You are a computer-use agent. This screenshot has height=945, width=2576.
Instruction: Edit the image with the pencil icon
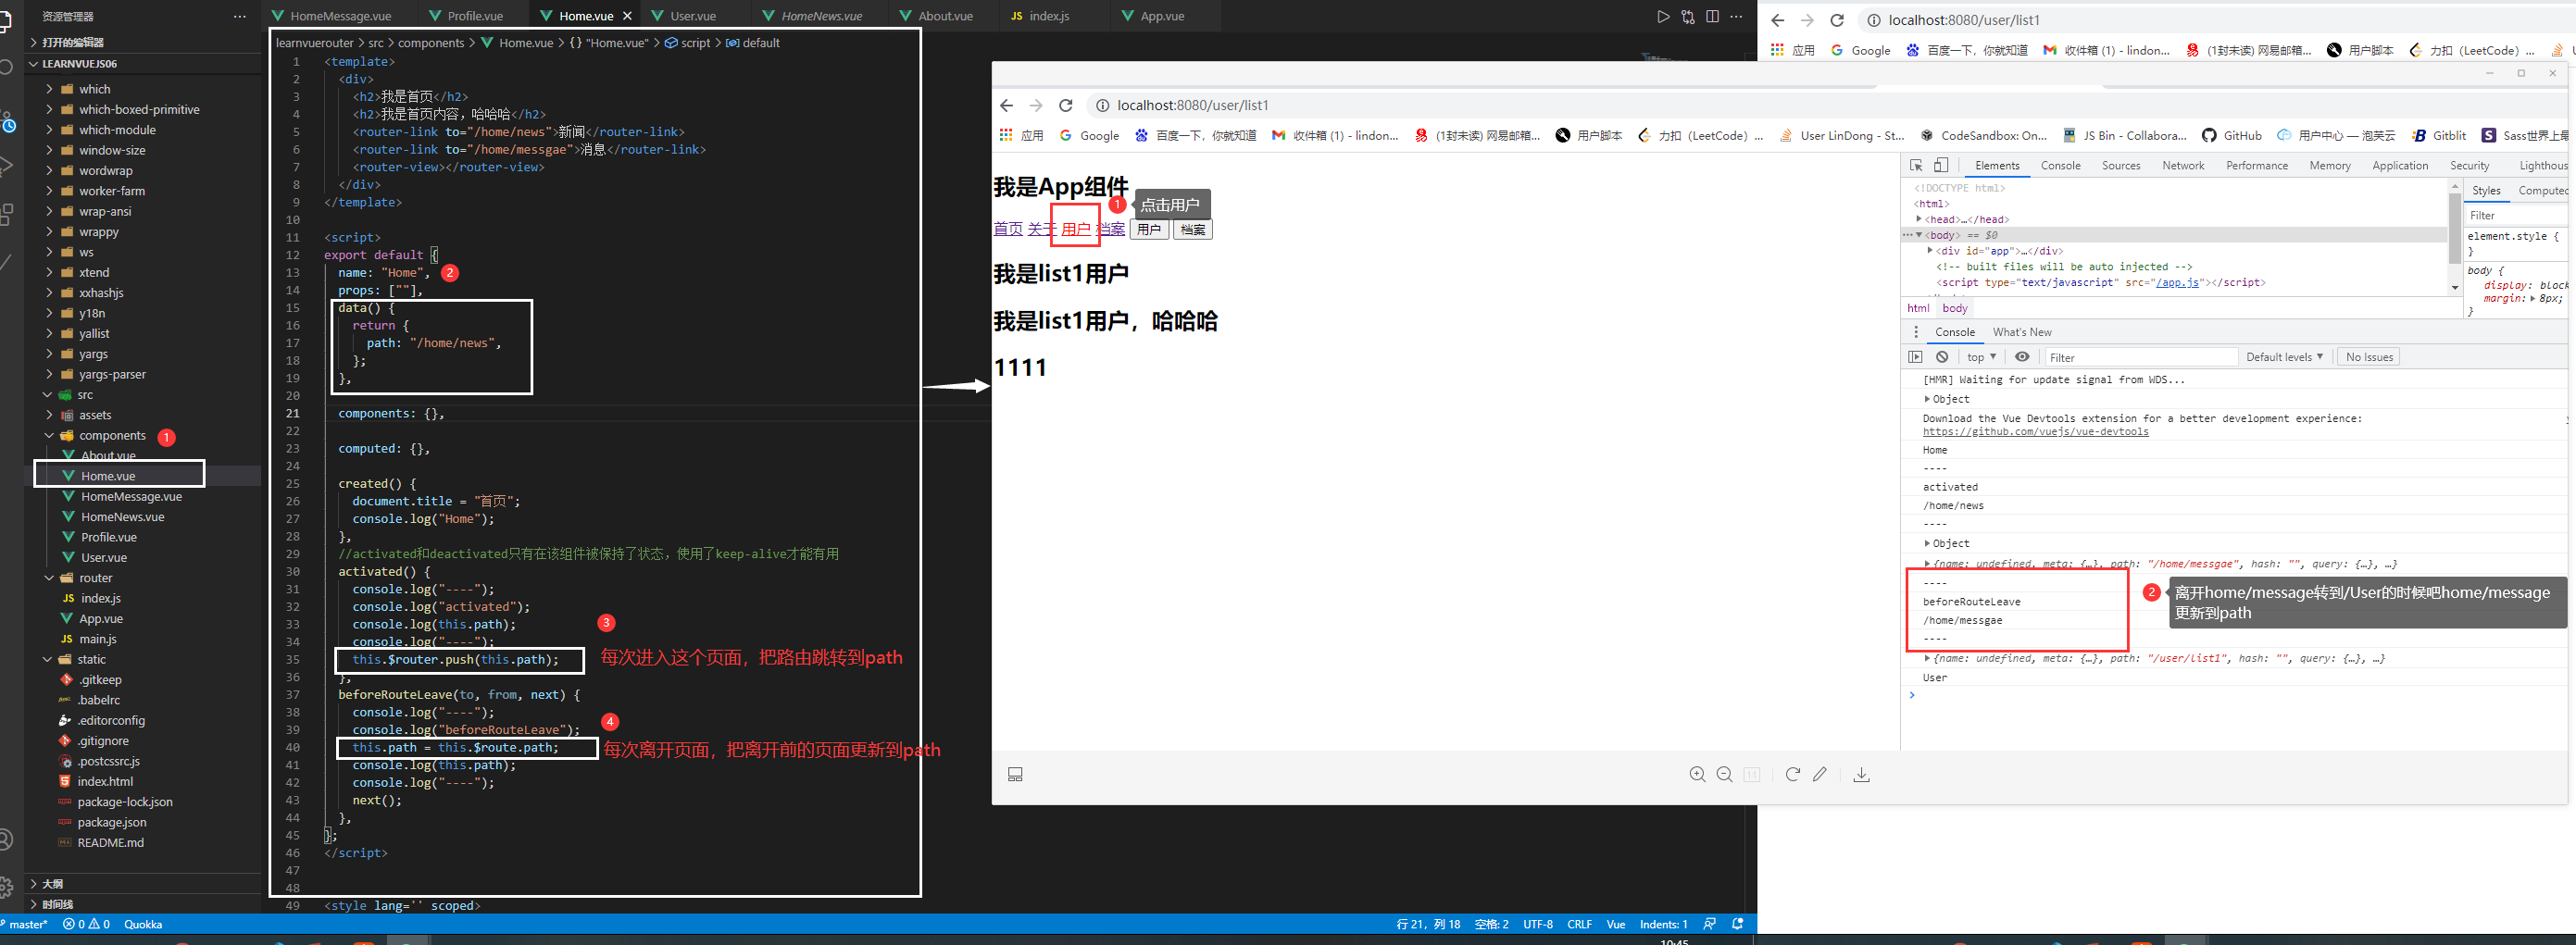1820,774
